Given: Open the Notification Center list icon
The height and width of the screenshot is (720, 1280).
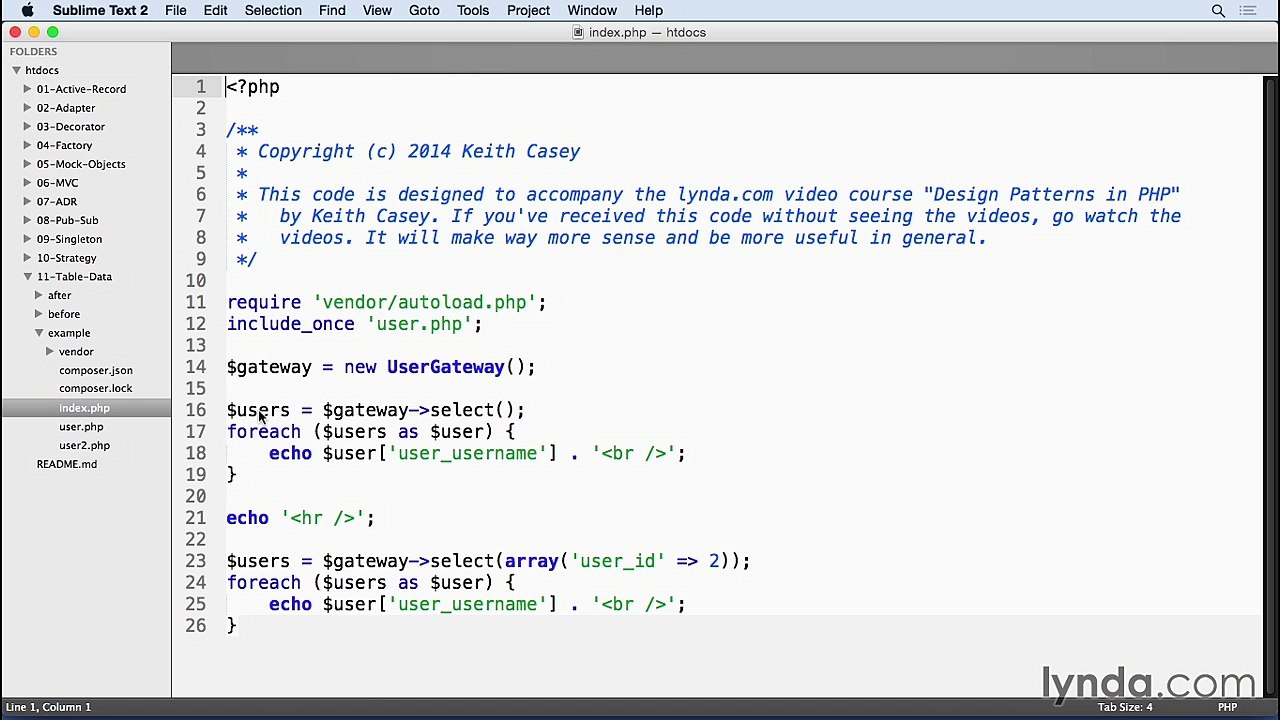Looking at the screenshot, I should coord(1248,11).
